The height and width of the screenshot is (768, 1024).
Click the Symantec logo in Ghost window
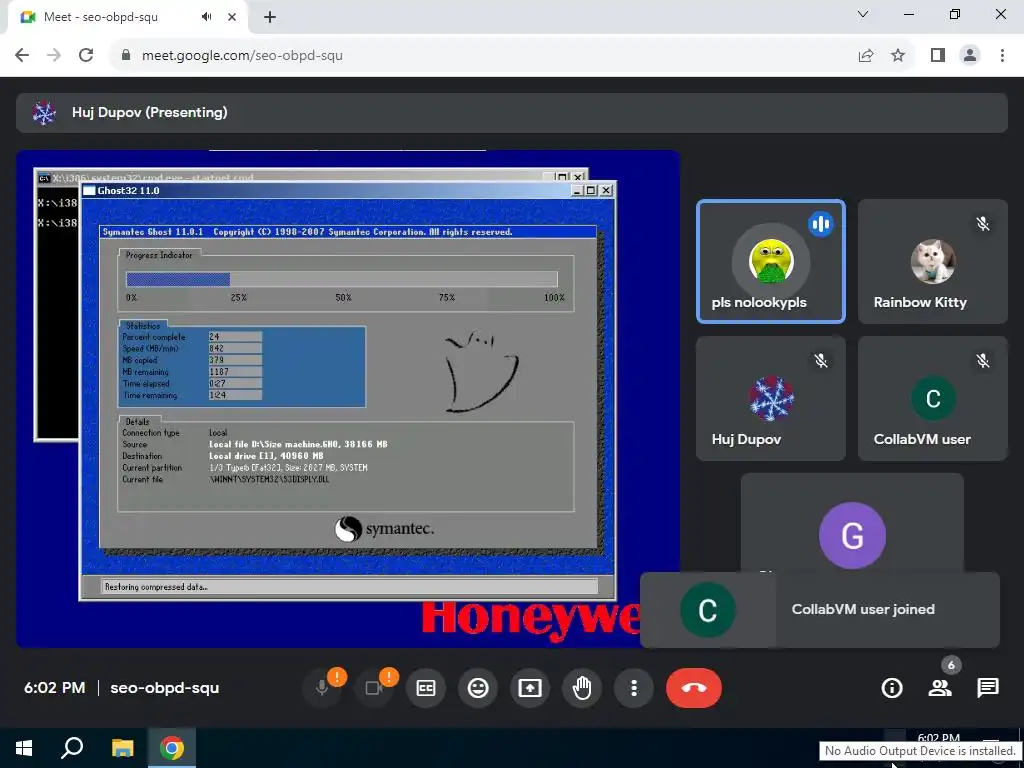(385, 529)
